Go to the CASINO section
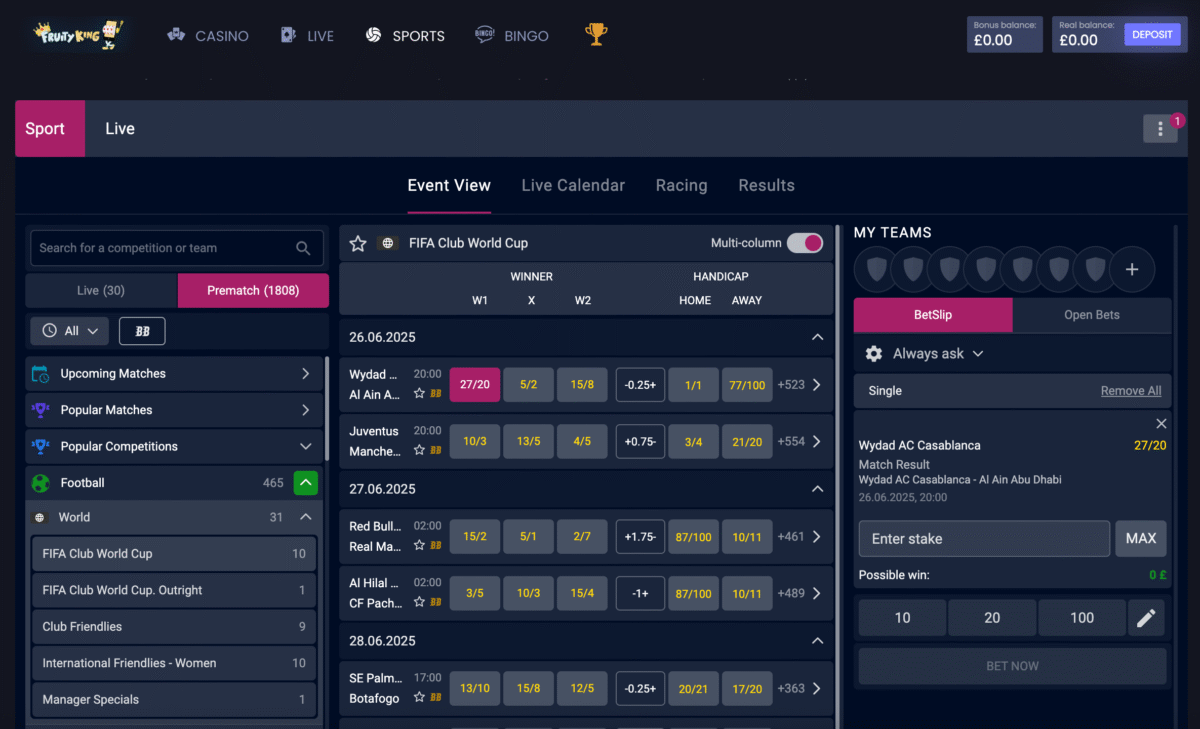 [x=208, y=35]
